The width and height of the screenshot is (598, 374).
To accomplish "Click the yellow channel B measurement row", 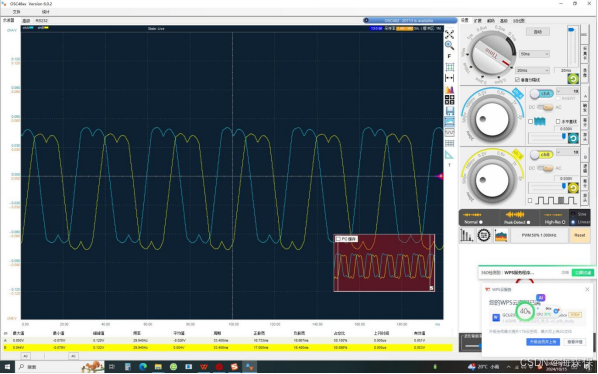I will [227, 348].
